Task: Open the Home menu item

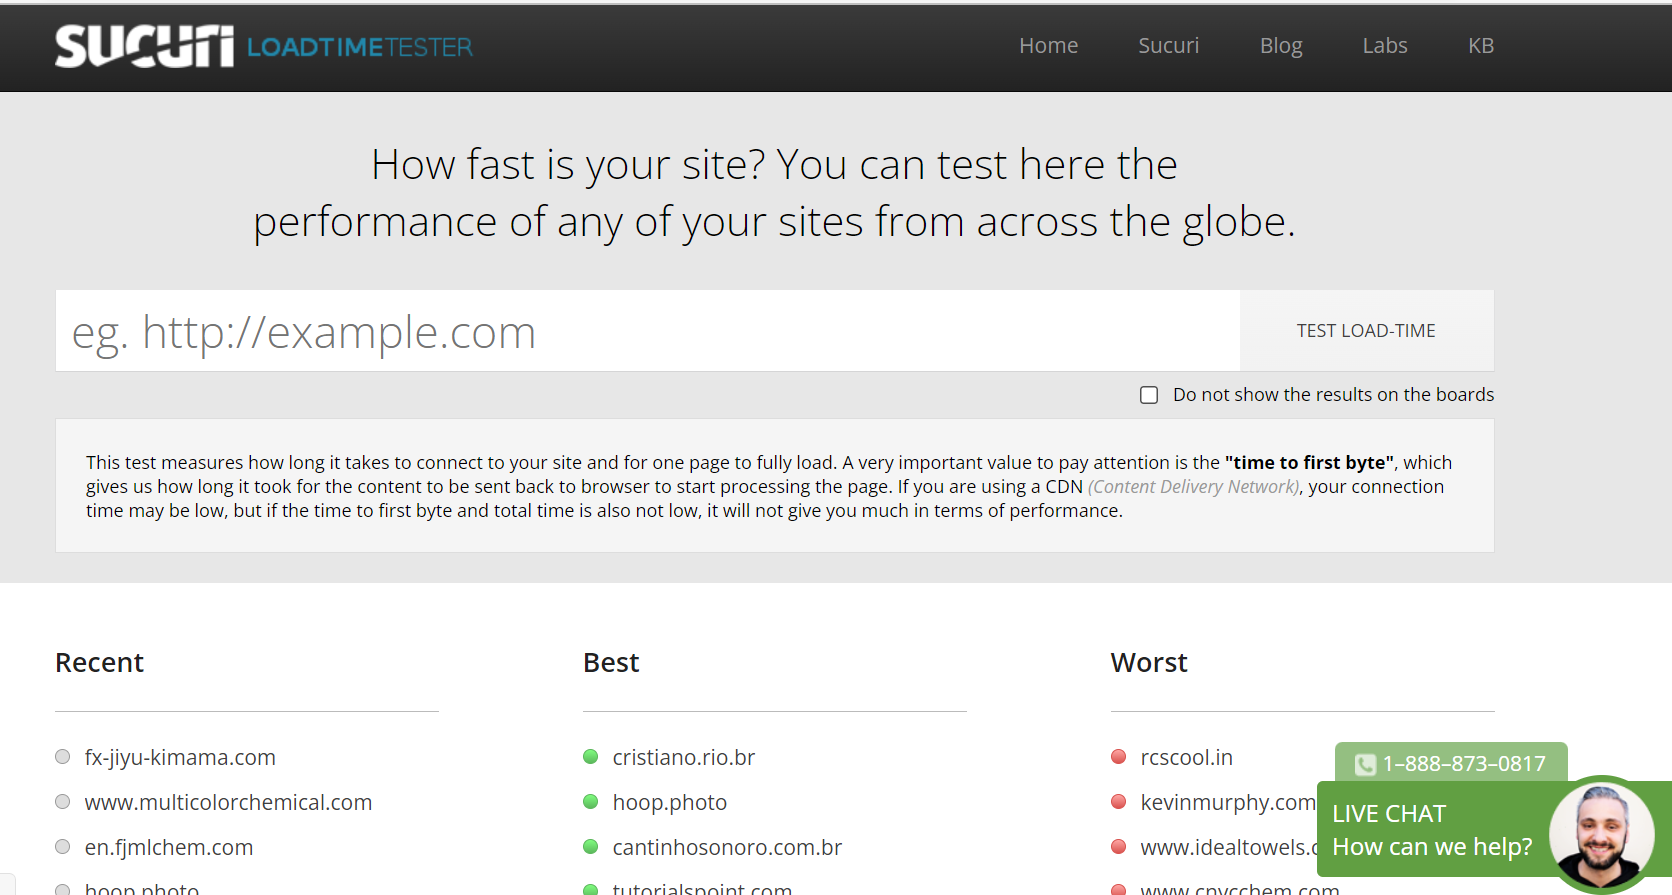Action: (1048, 46)
